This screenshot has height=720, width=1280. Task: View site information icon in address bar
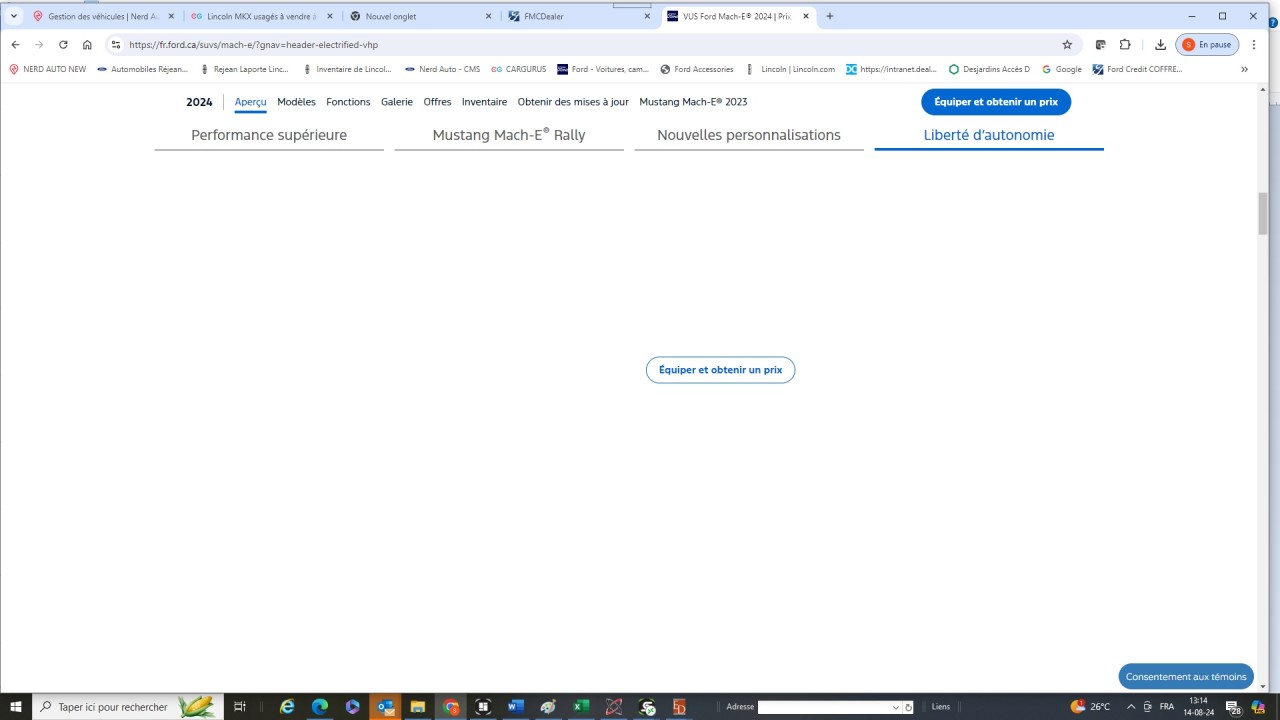(x=116, y=45)
